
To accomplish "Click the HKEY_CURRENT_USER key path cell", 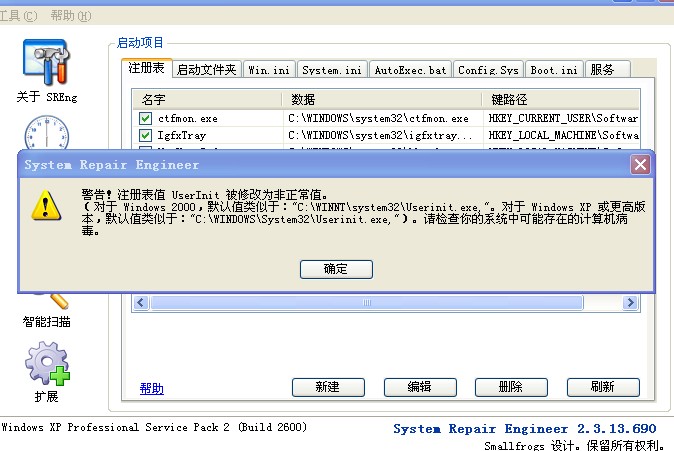I will click(x=563, y=119).
